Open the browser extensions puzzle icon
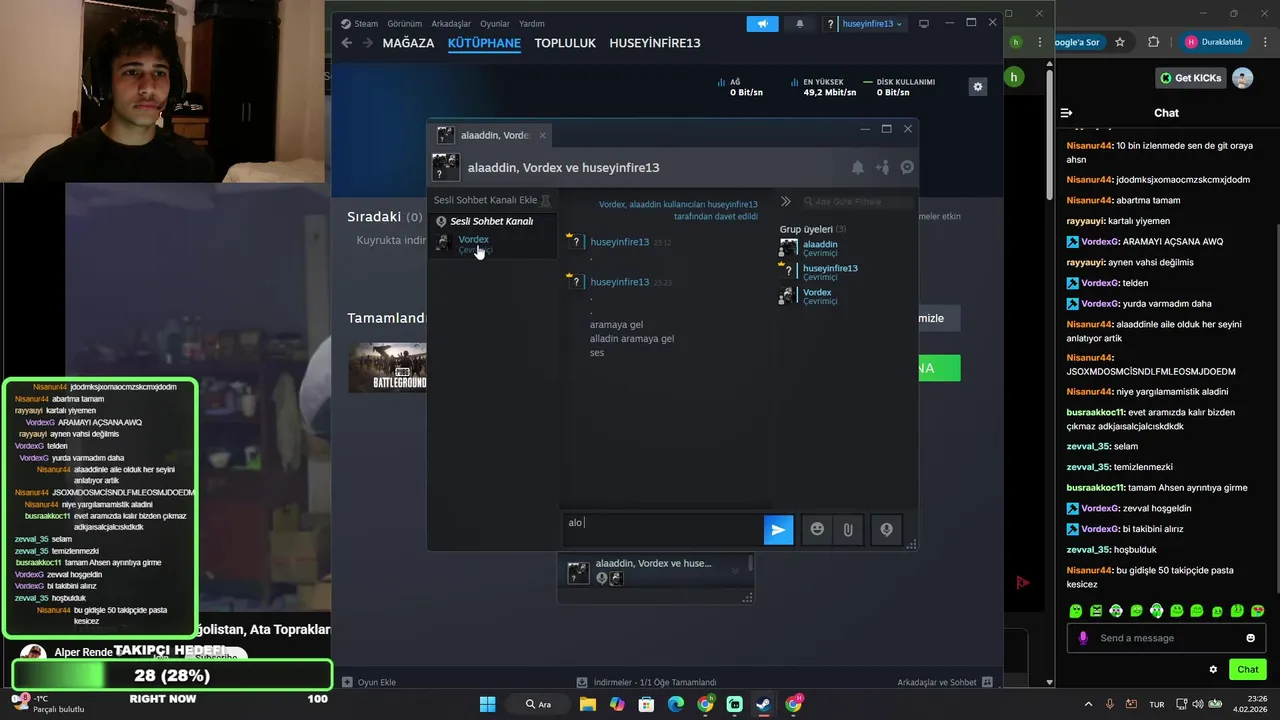 point(1153,42)
